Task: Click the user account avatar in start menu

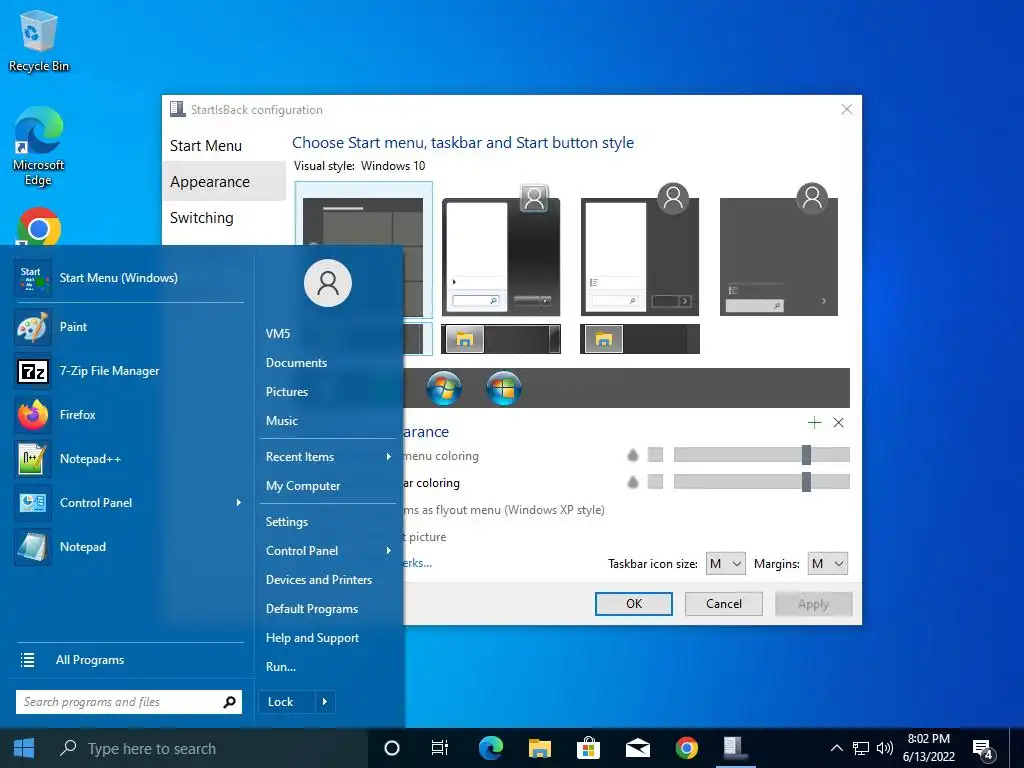Action: coord(328,283)
